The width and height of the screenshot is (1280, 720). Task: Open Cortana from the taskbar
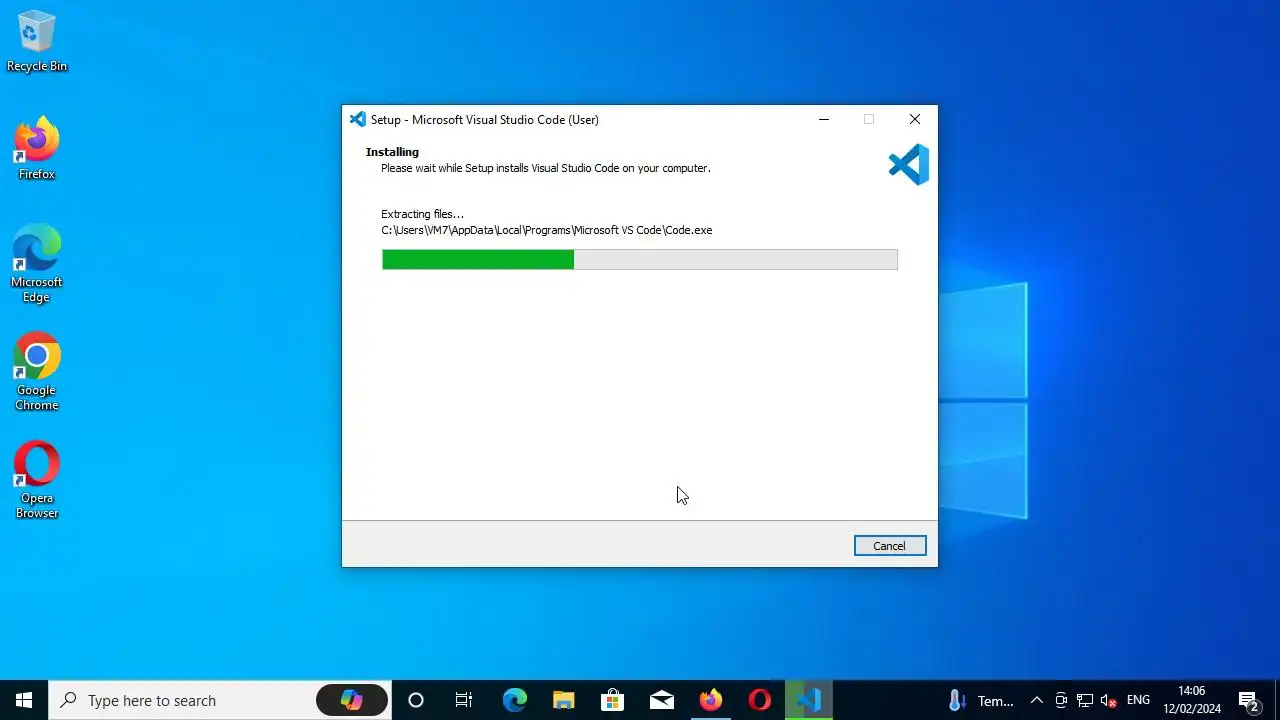pyautogui.click(x=416, y=700)
